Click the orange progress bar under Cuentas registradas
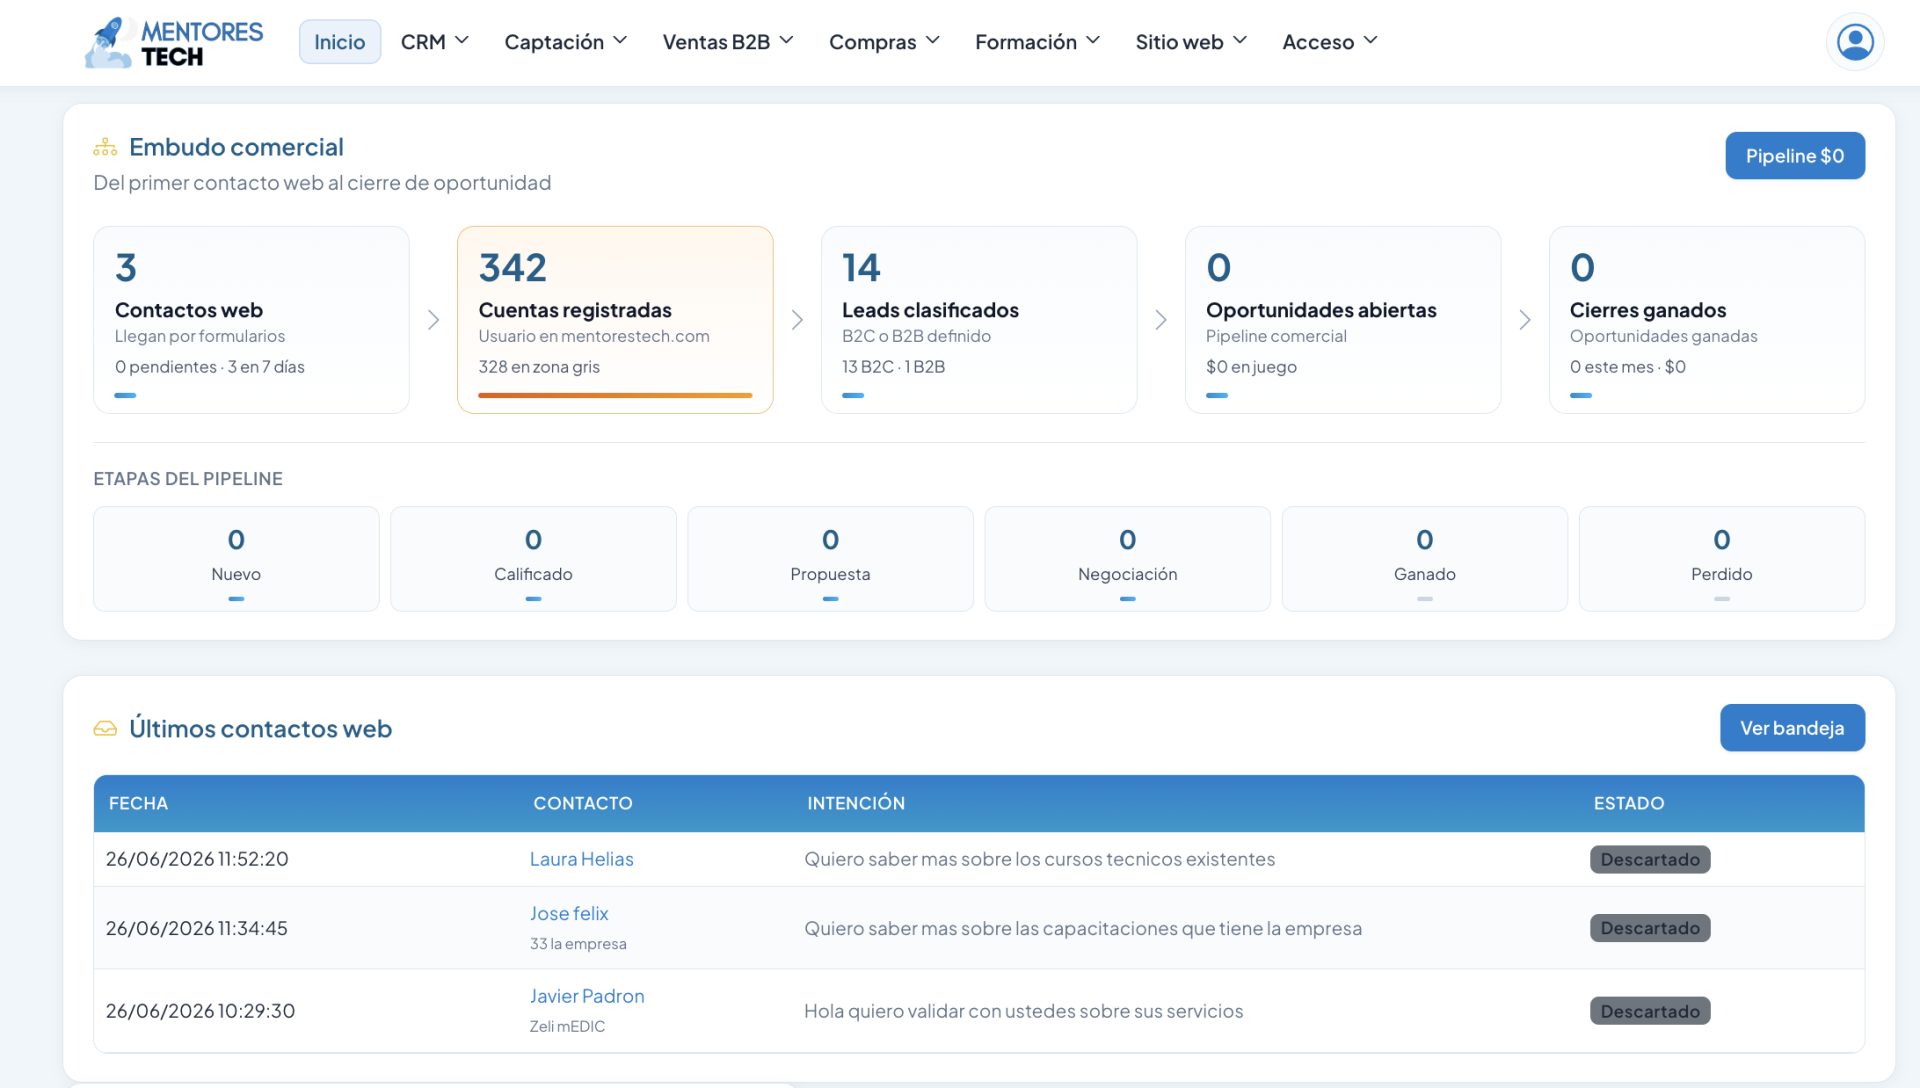1920x1088 pixels. pyautogui.click(x=615, y=396)
